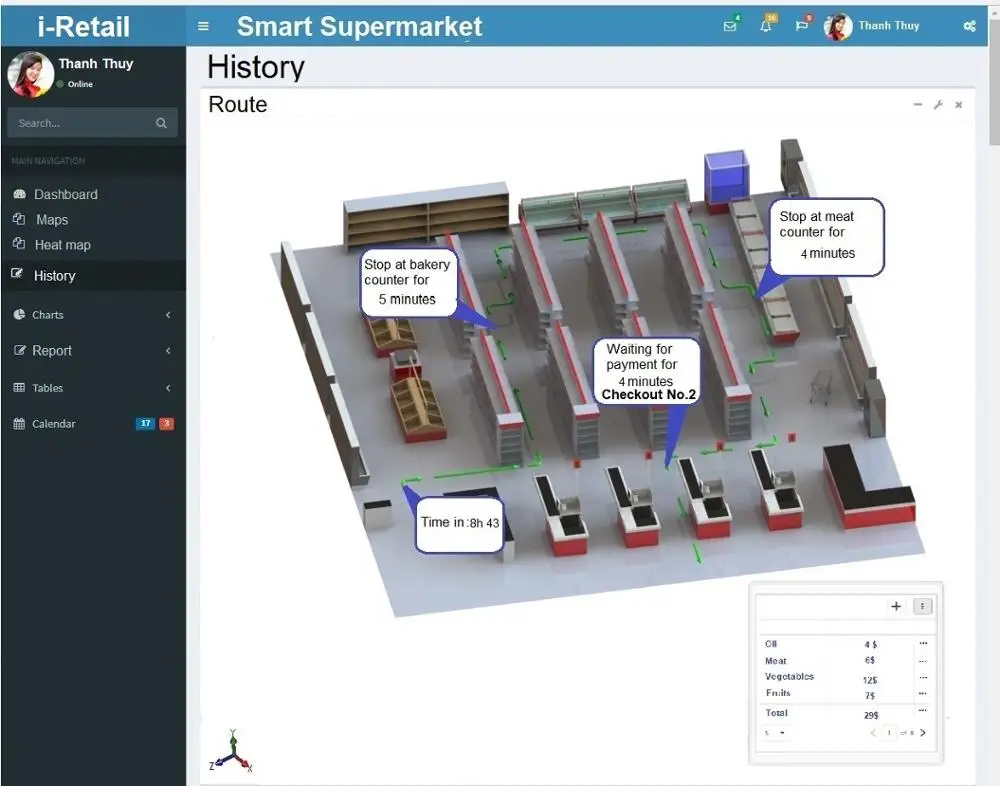Open the bell notifications icon
Screen dimensions: 1000x786
766,26
